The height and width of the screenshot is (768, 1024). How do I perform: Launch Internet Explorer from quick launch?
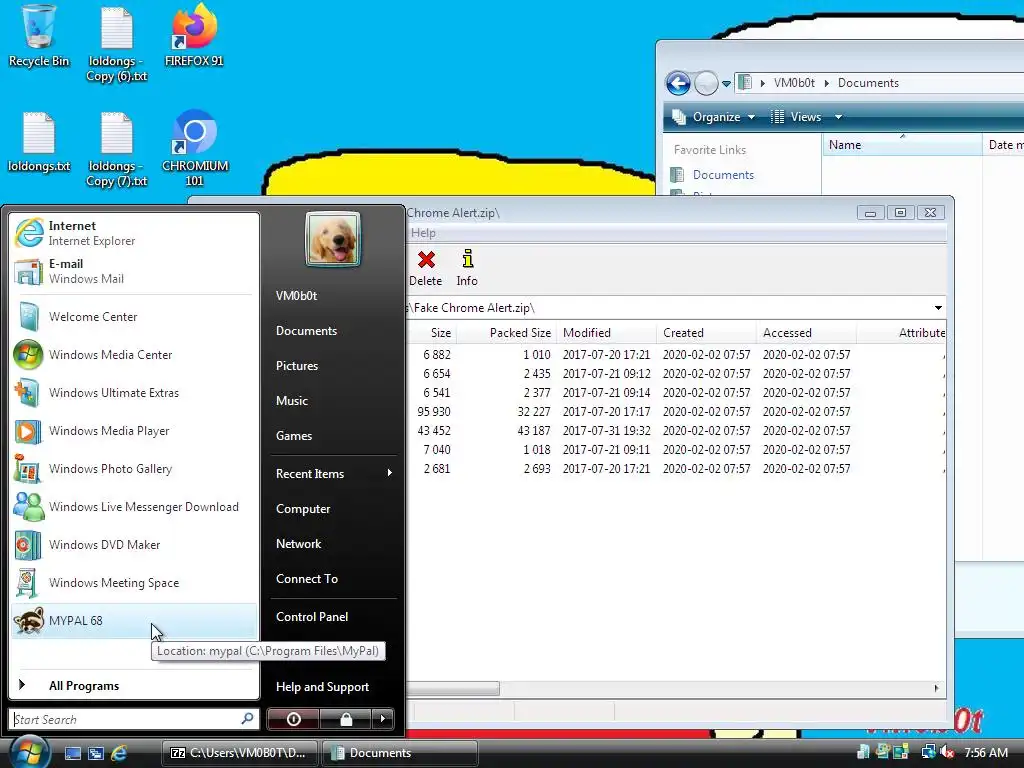coord(119,753)
